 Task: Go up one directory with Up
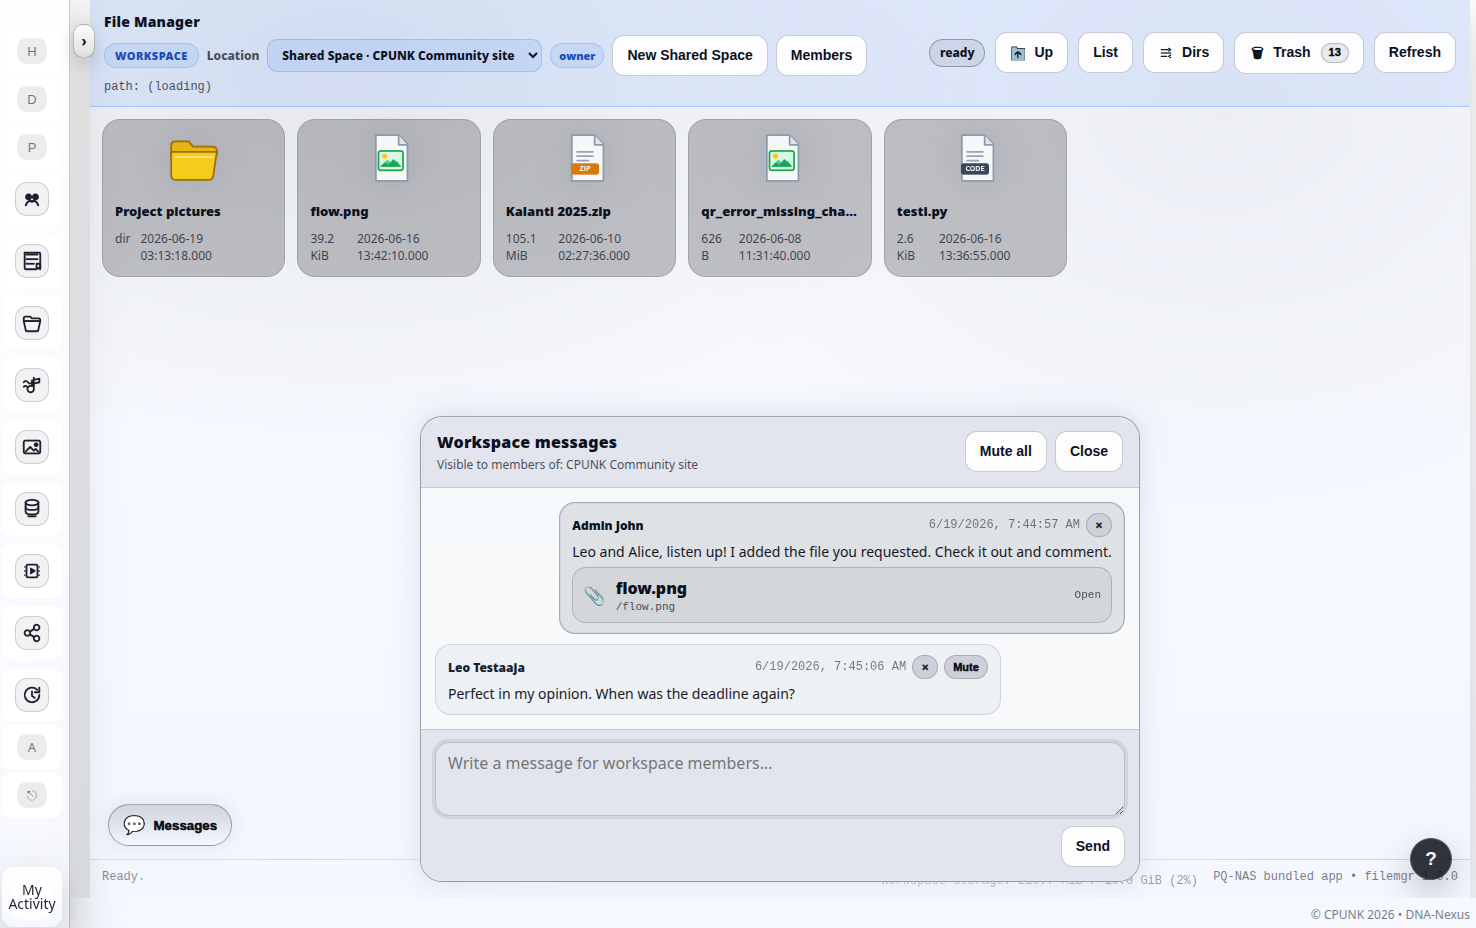click(1031, 53)
